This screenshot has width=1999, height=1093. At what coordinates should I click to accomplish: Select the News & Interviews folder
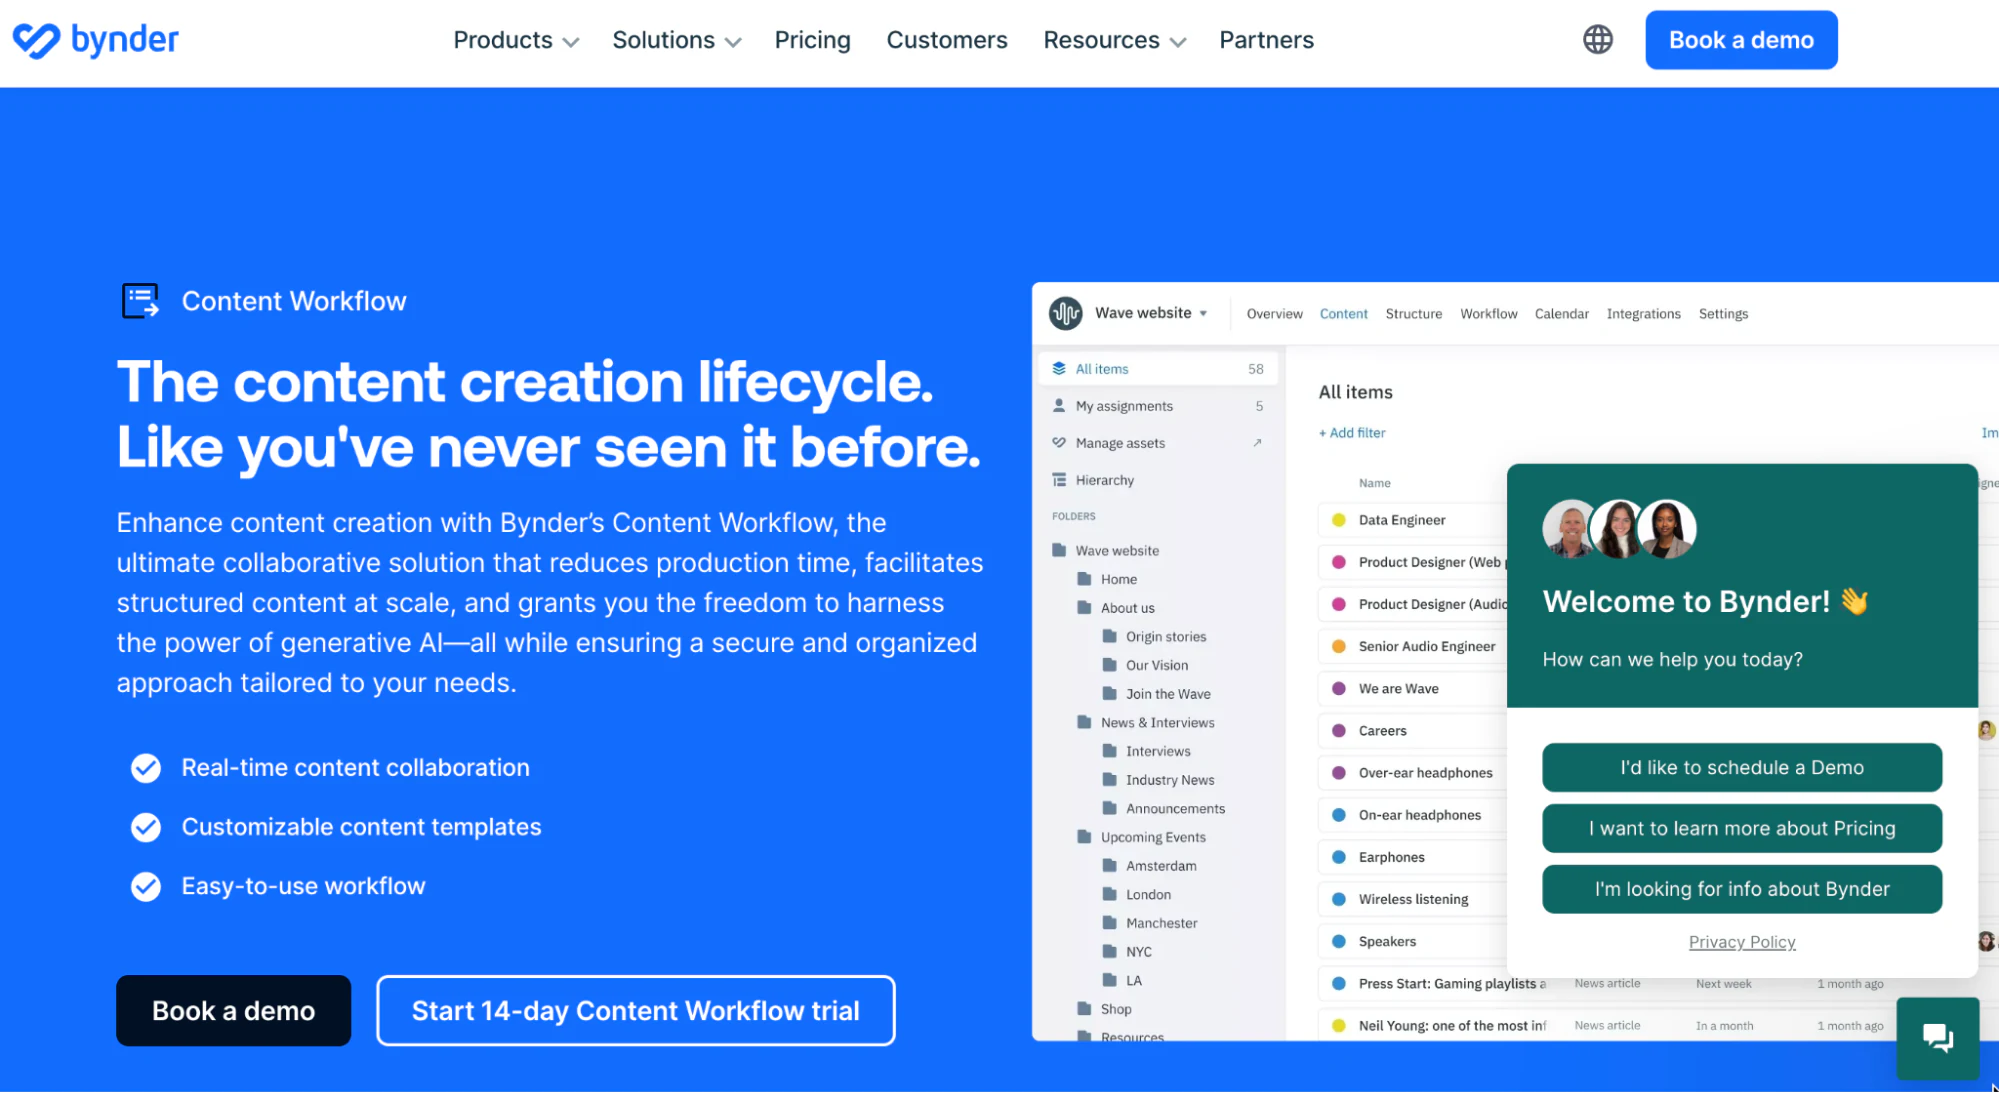[1146, 723]
